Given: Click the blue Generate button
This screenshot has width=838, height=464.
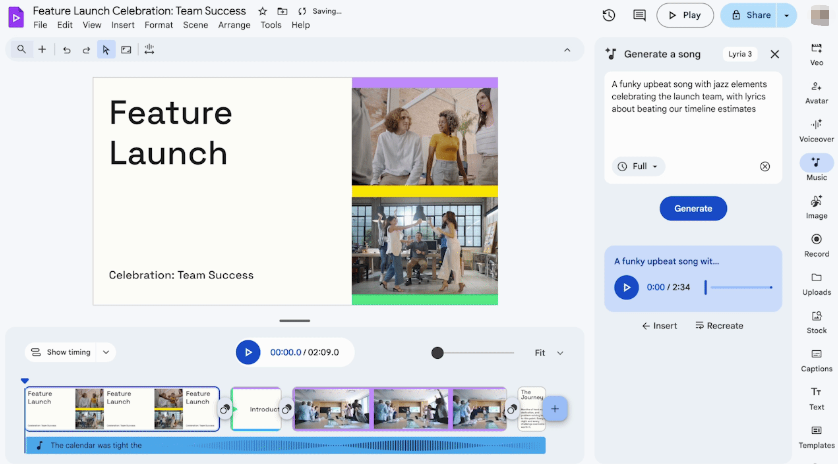Looking at the screenshot, I should coord(693,208).
